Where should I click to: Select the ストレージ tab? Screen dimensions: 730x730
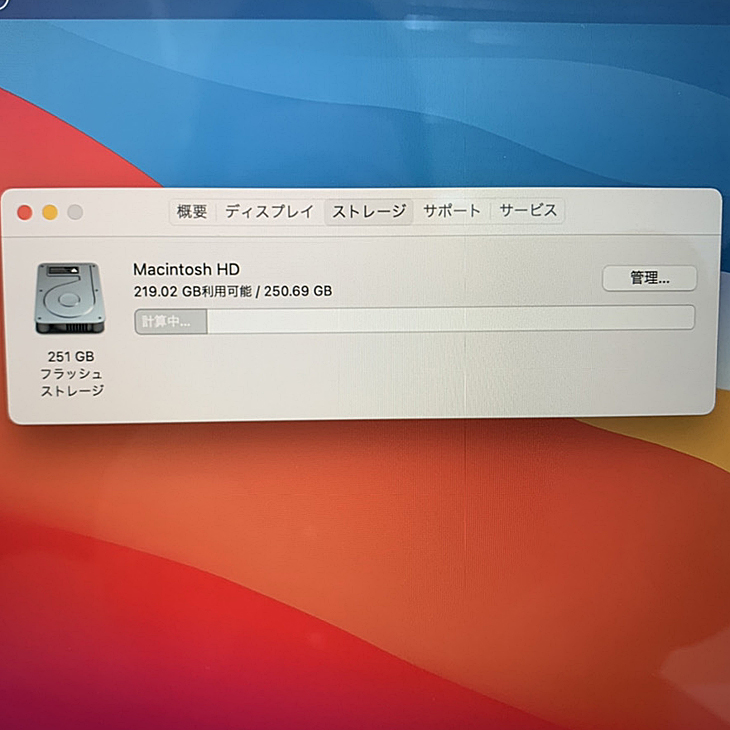pyautogui.click(x=369, y=212)
